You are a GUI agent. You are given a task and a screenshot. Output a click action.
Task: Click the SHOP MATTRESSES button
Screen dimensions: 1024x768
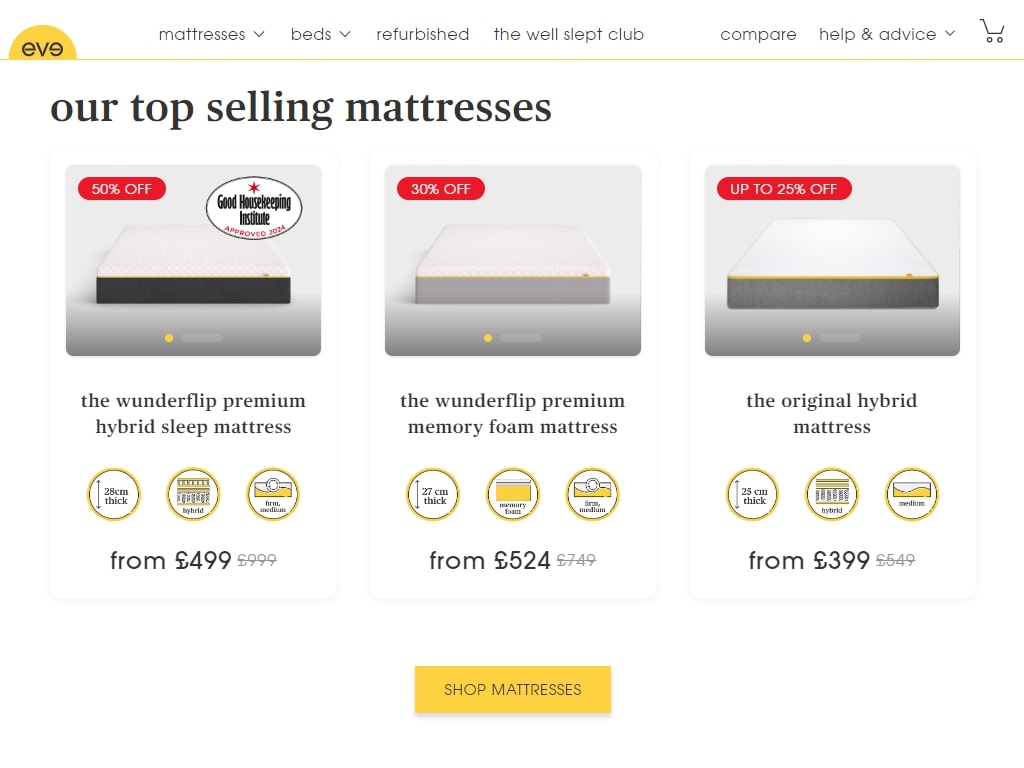(513, 690)
